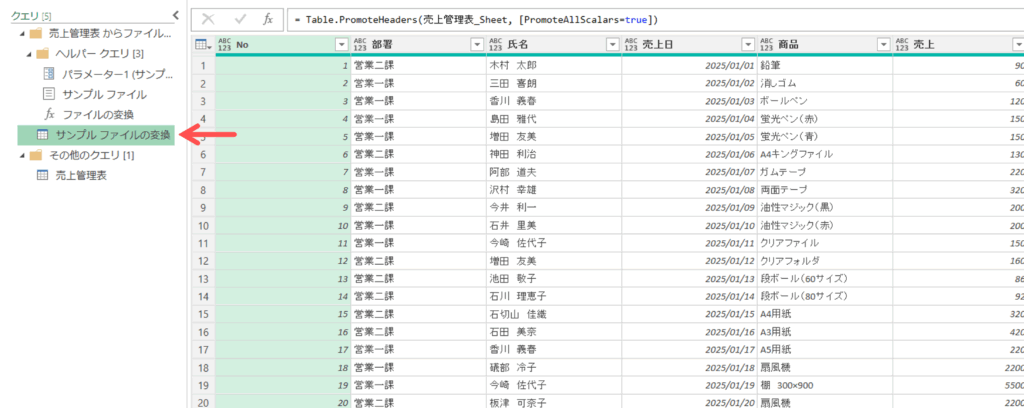
Task: Select the サンプル ファイル query
Action: [104, 94]
